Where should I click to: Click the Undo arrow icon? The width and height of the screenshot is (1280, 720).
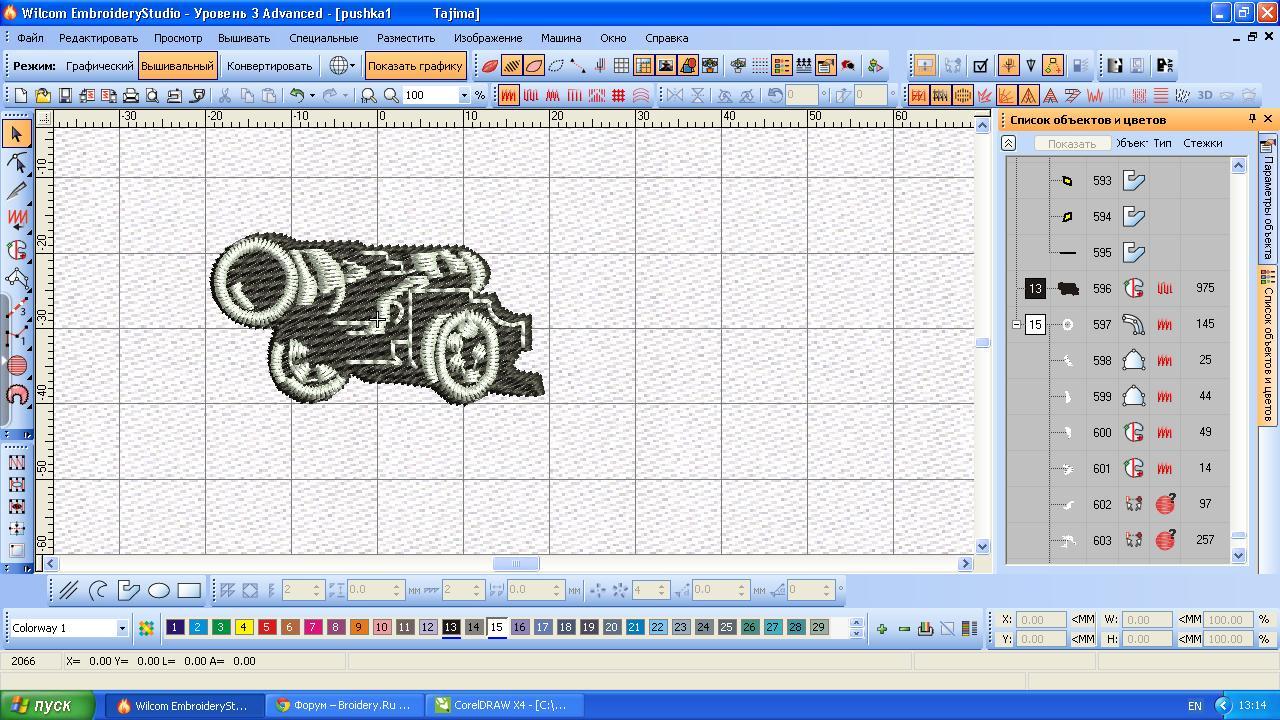pos(297,96)
